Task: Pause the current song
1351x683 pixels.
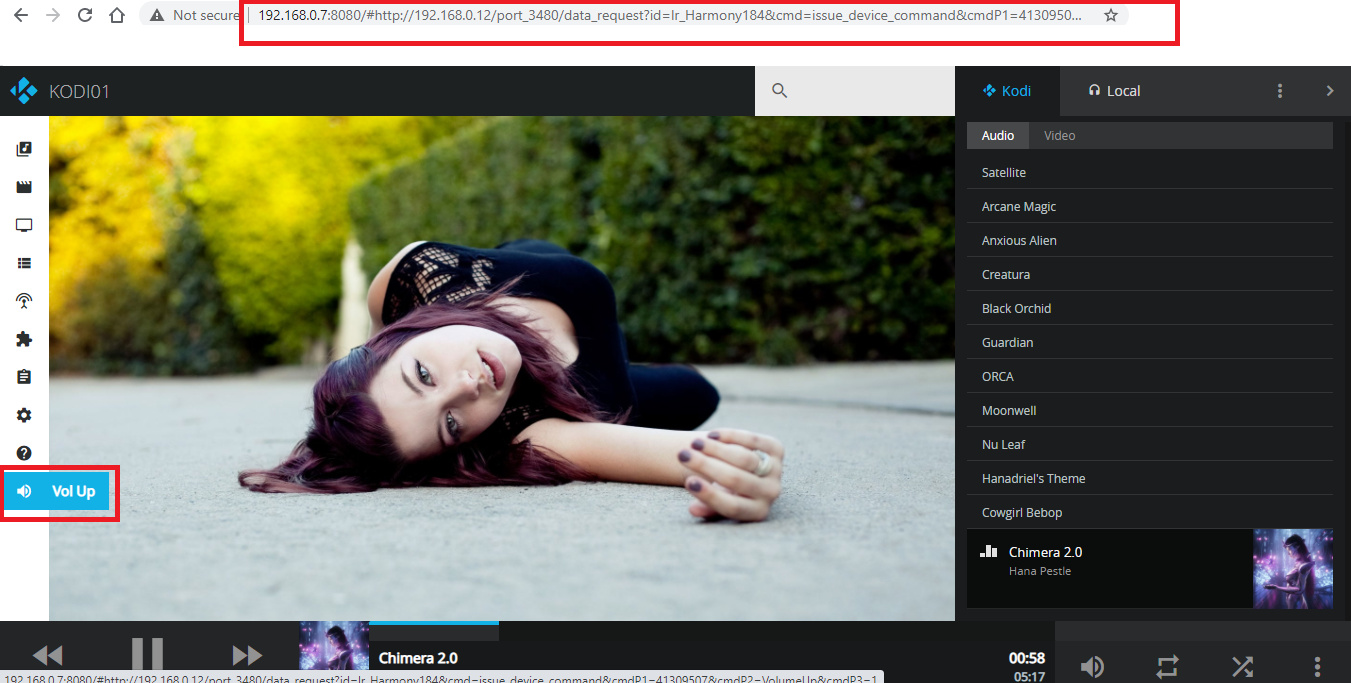Action: 147,656
